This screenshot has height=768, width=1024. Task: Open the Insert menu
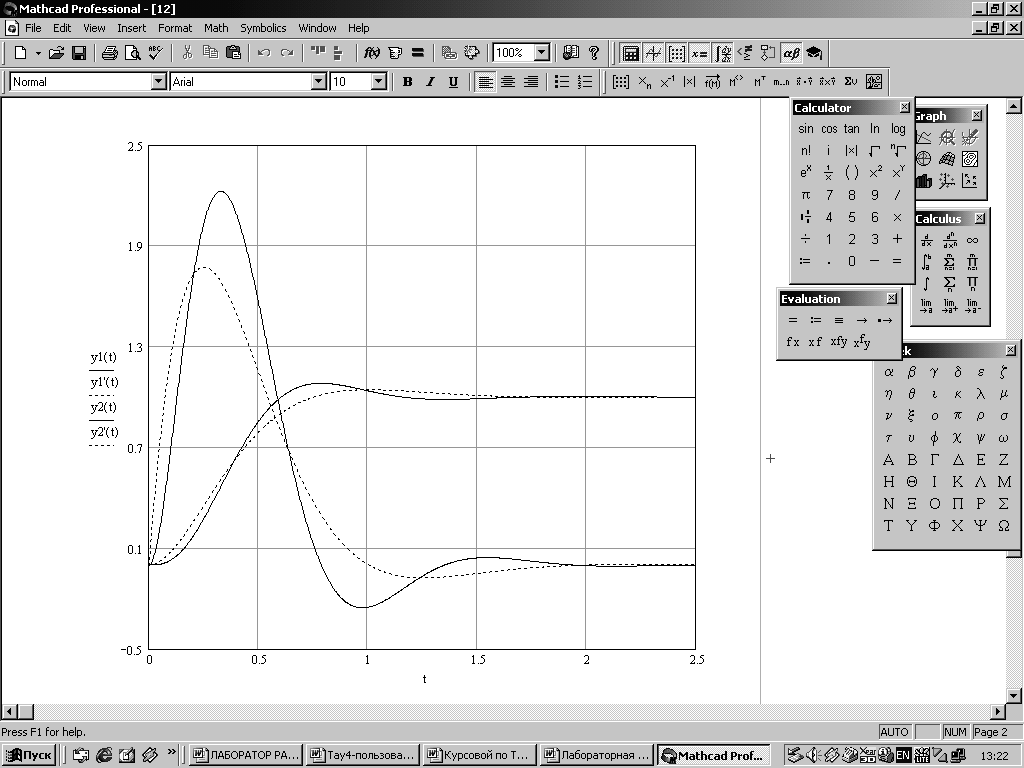131,28
